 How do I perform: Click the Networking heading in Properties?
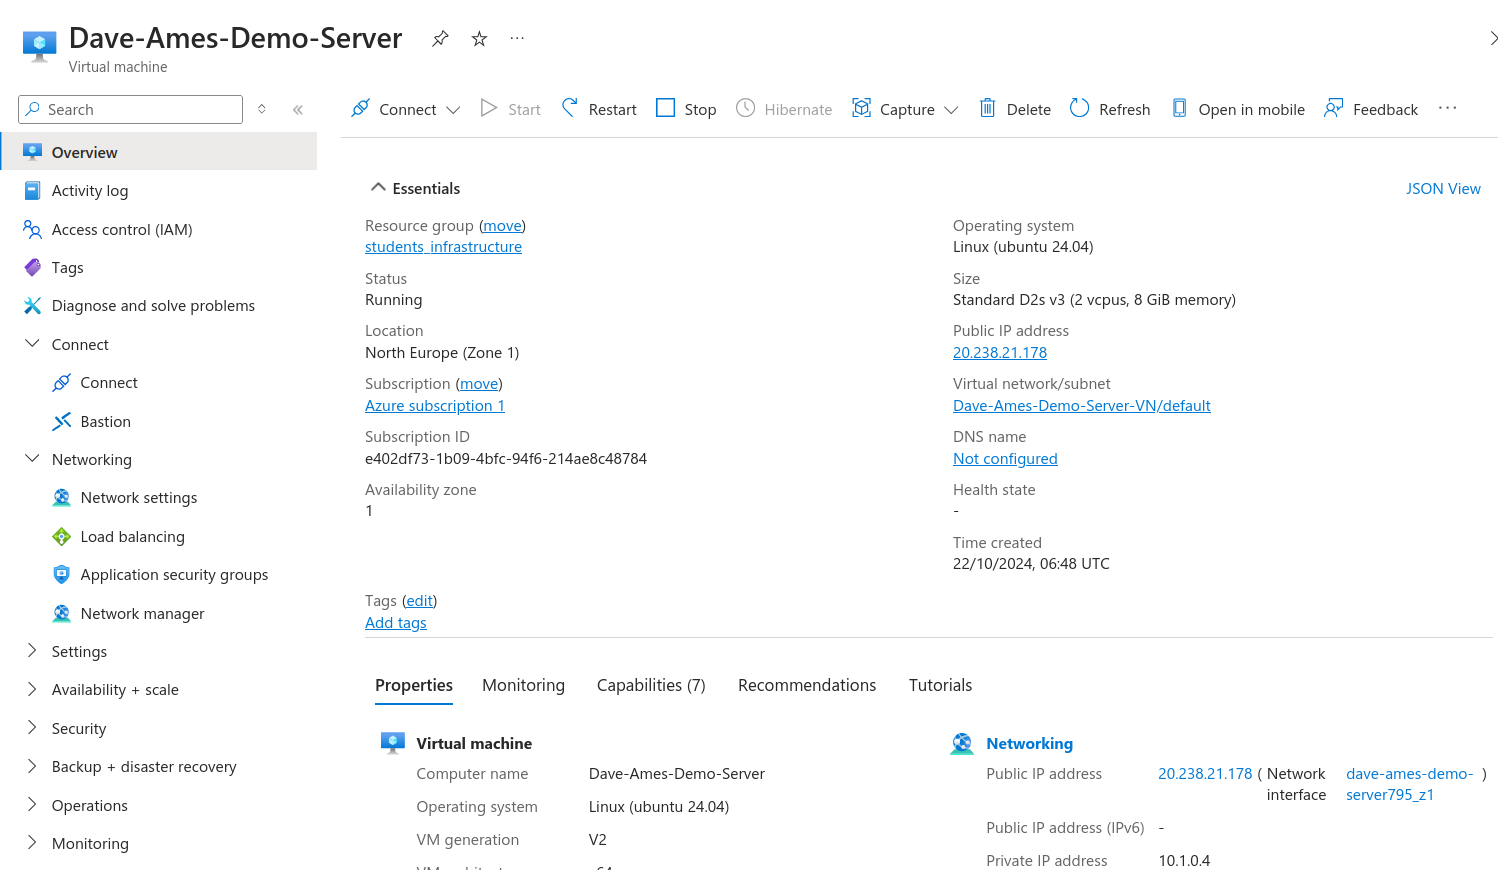pos(1029,744)
